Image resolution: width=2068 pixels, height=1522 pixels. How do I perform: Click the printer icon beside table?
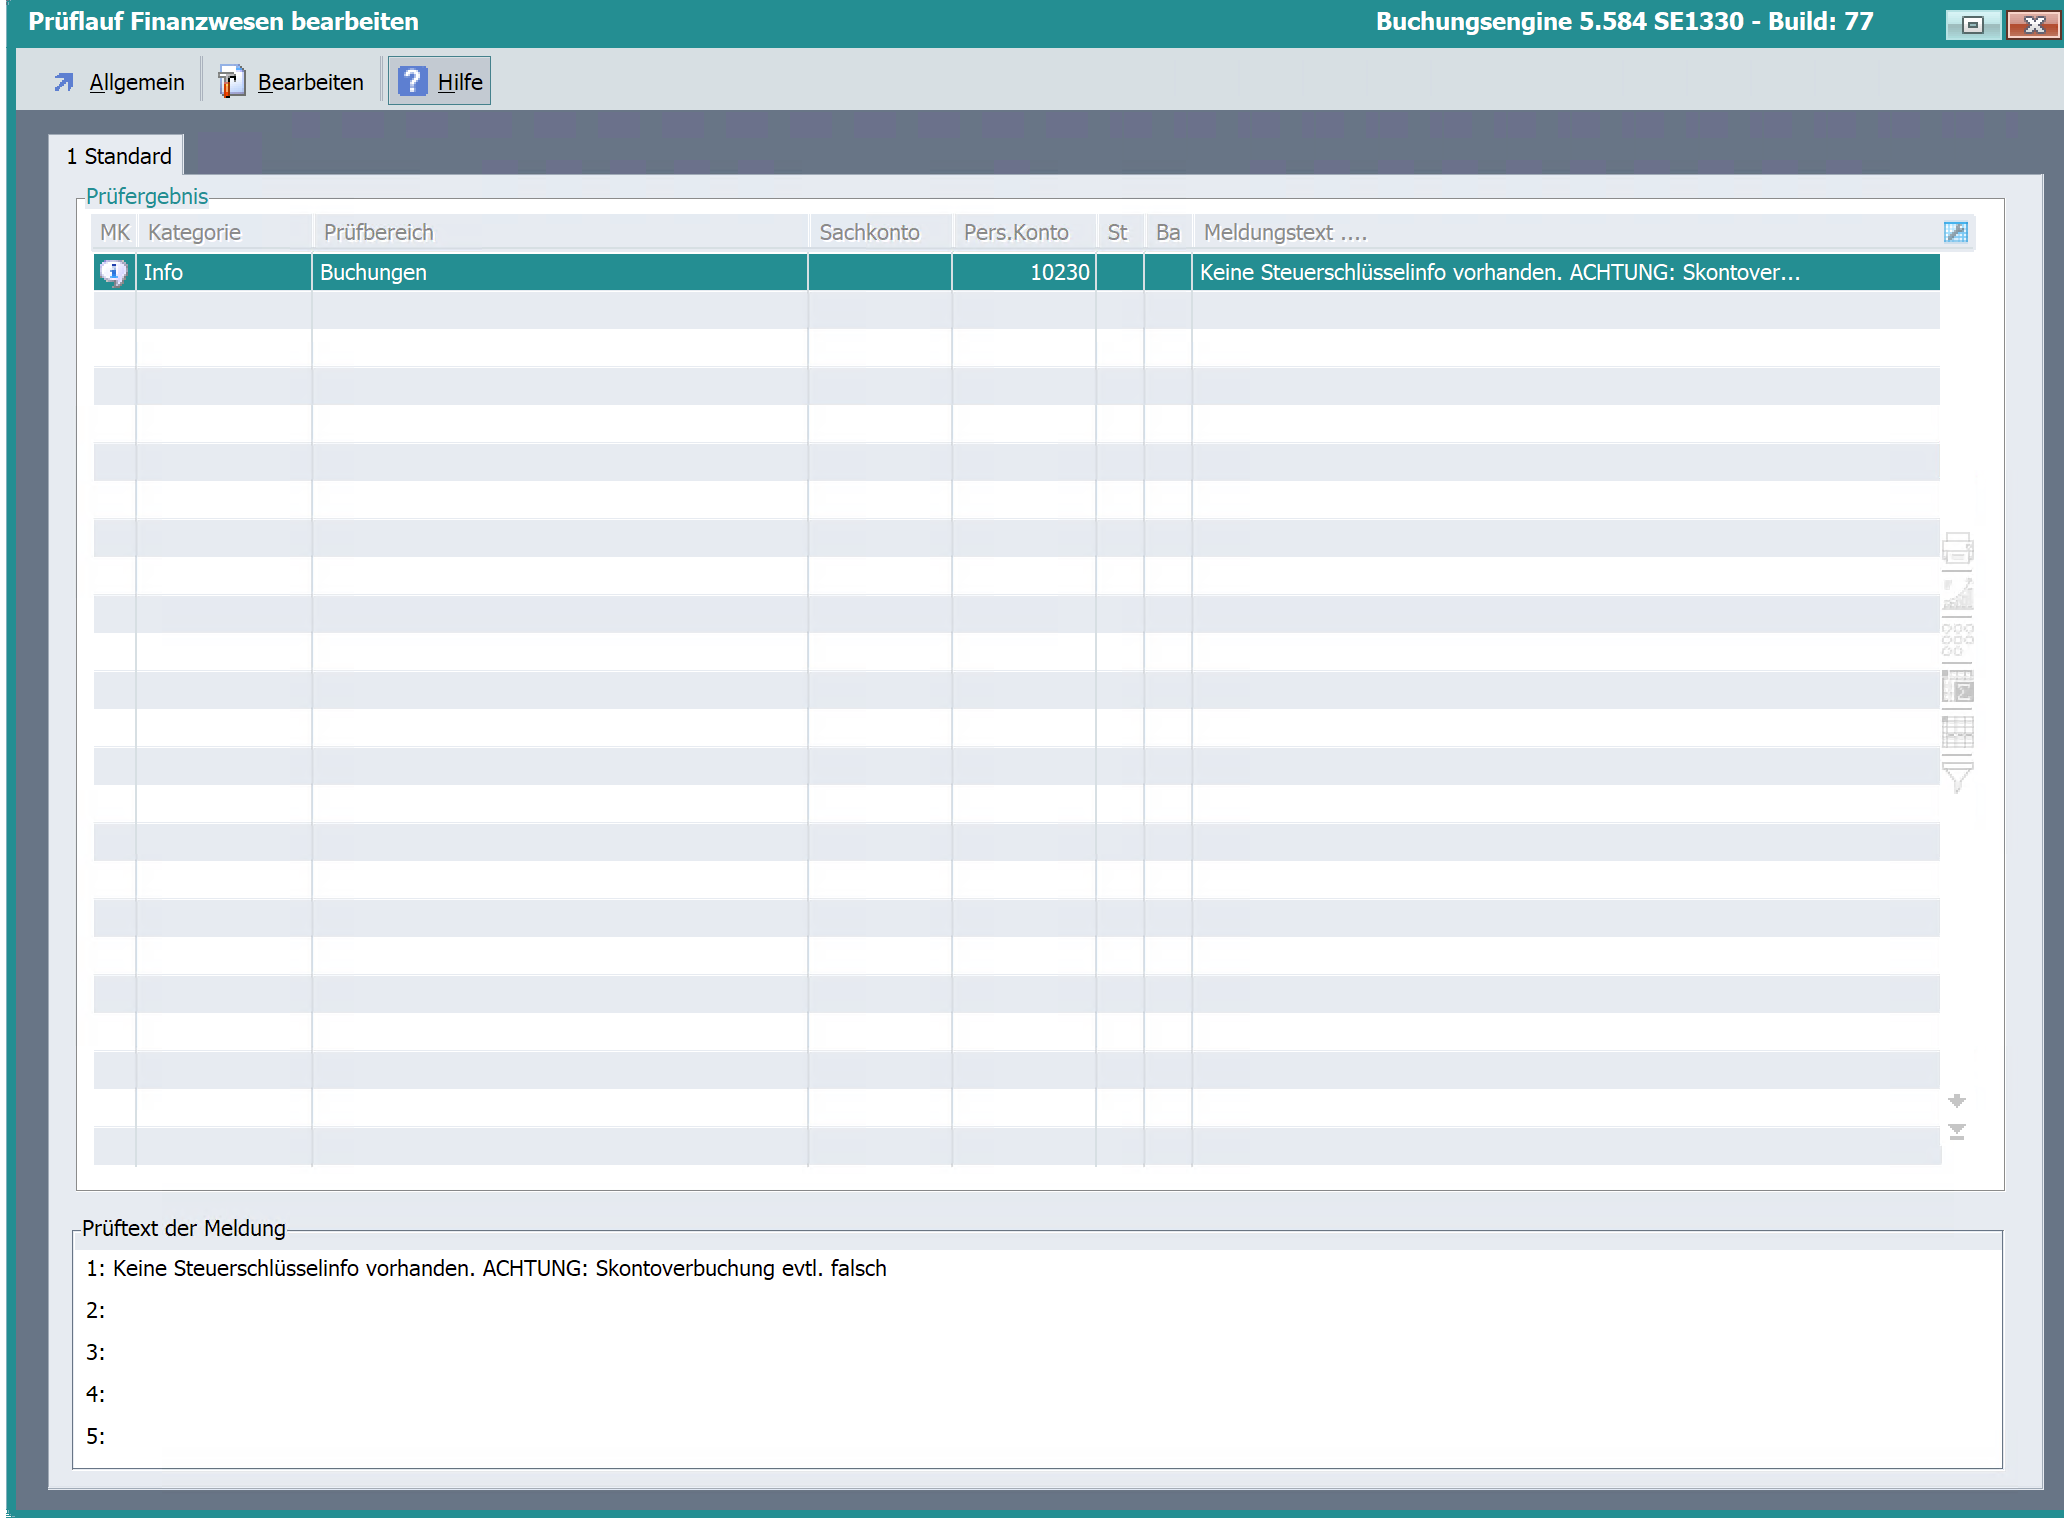pos(1957,548)
